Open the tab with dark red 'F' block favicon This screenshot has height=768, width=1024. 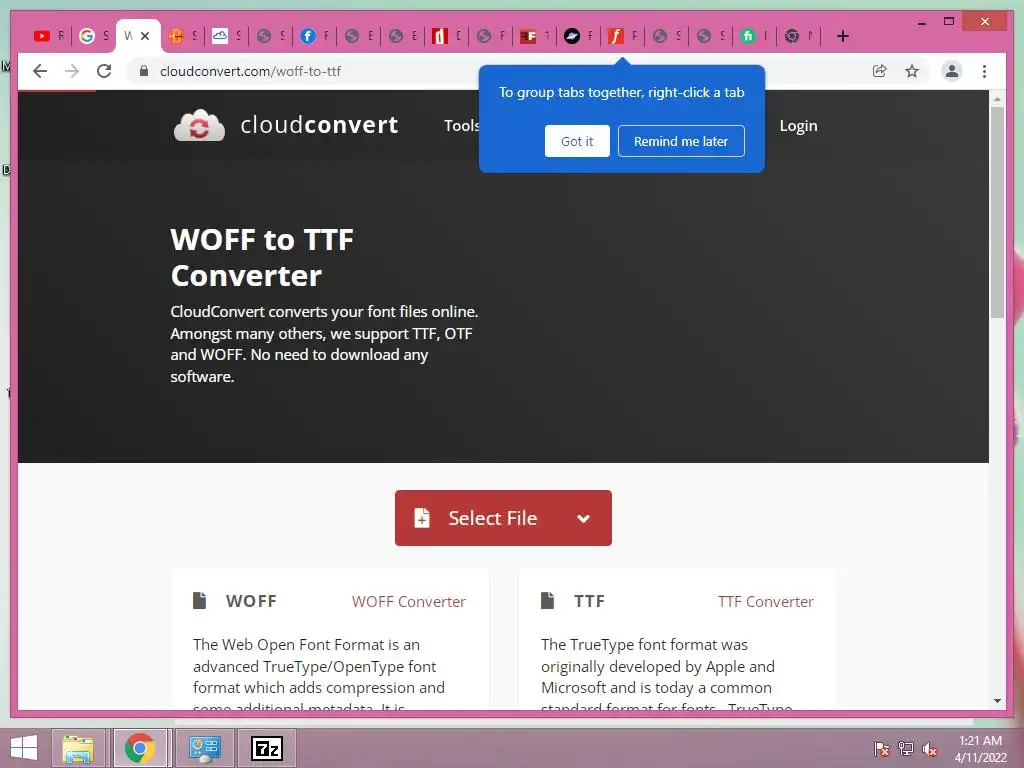click(x=534, y=36)
